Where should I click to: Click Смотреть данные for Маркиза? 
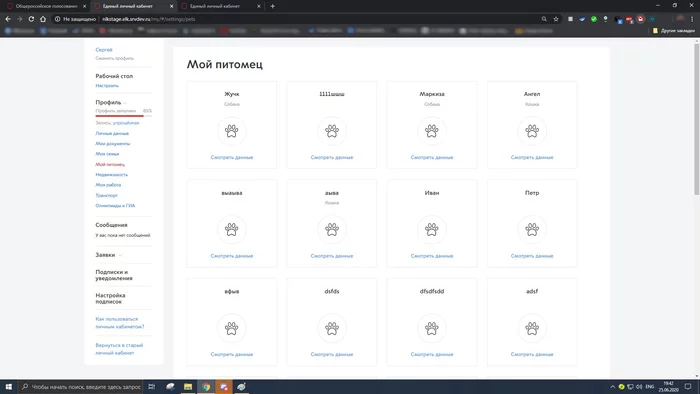432,157
